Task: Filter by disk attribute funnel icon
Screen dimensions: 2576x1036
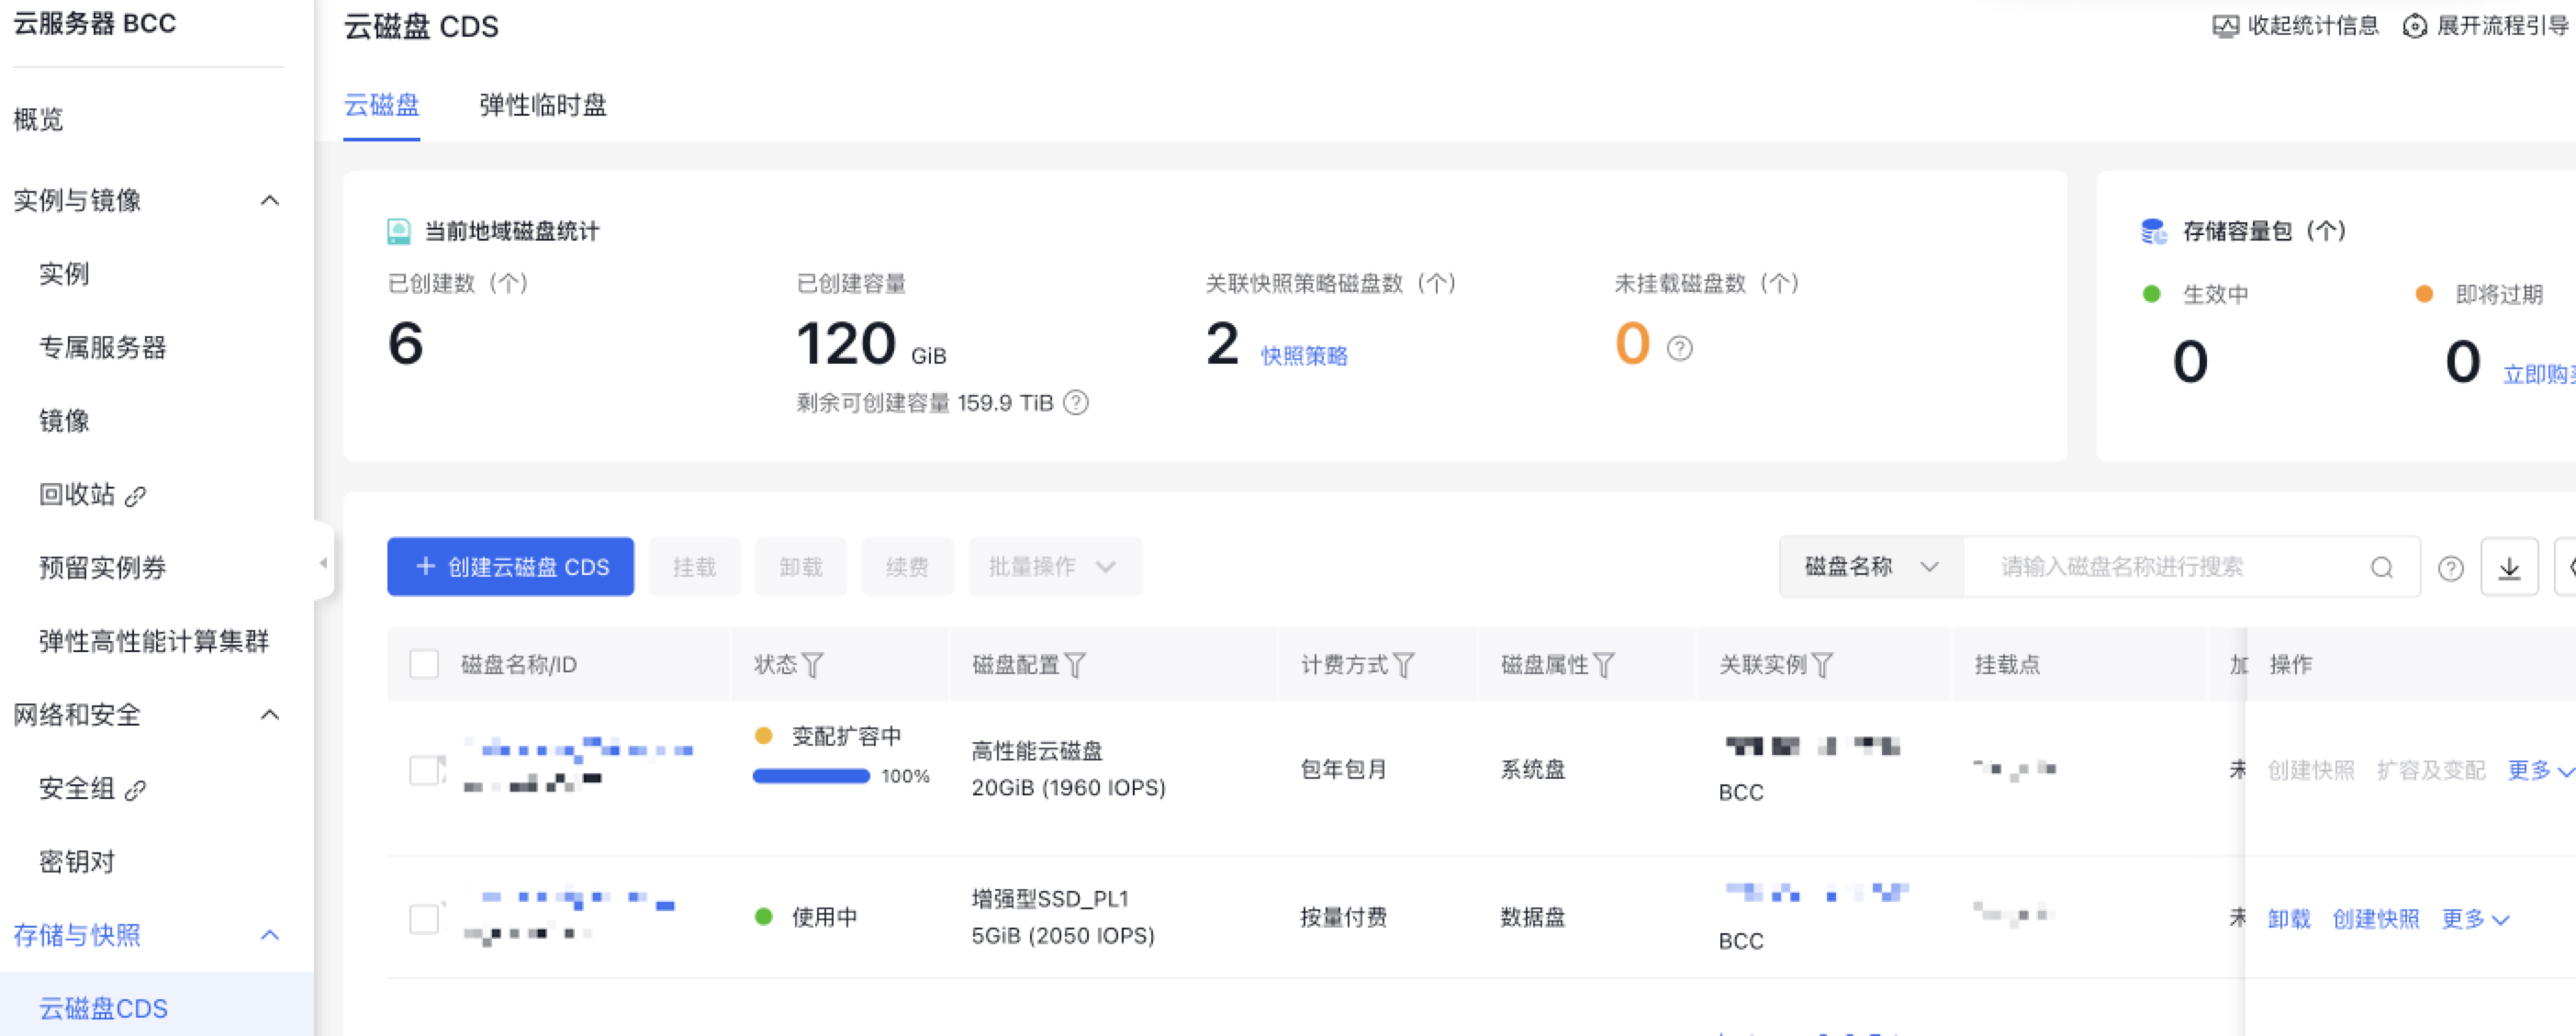Action: click(1603, 665)
